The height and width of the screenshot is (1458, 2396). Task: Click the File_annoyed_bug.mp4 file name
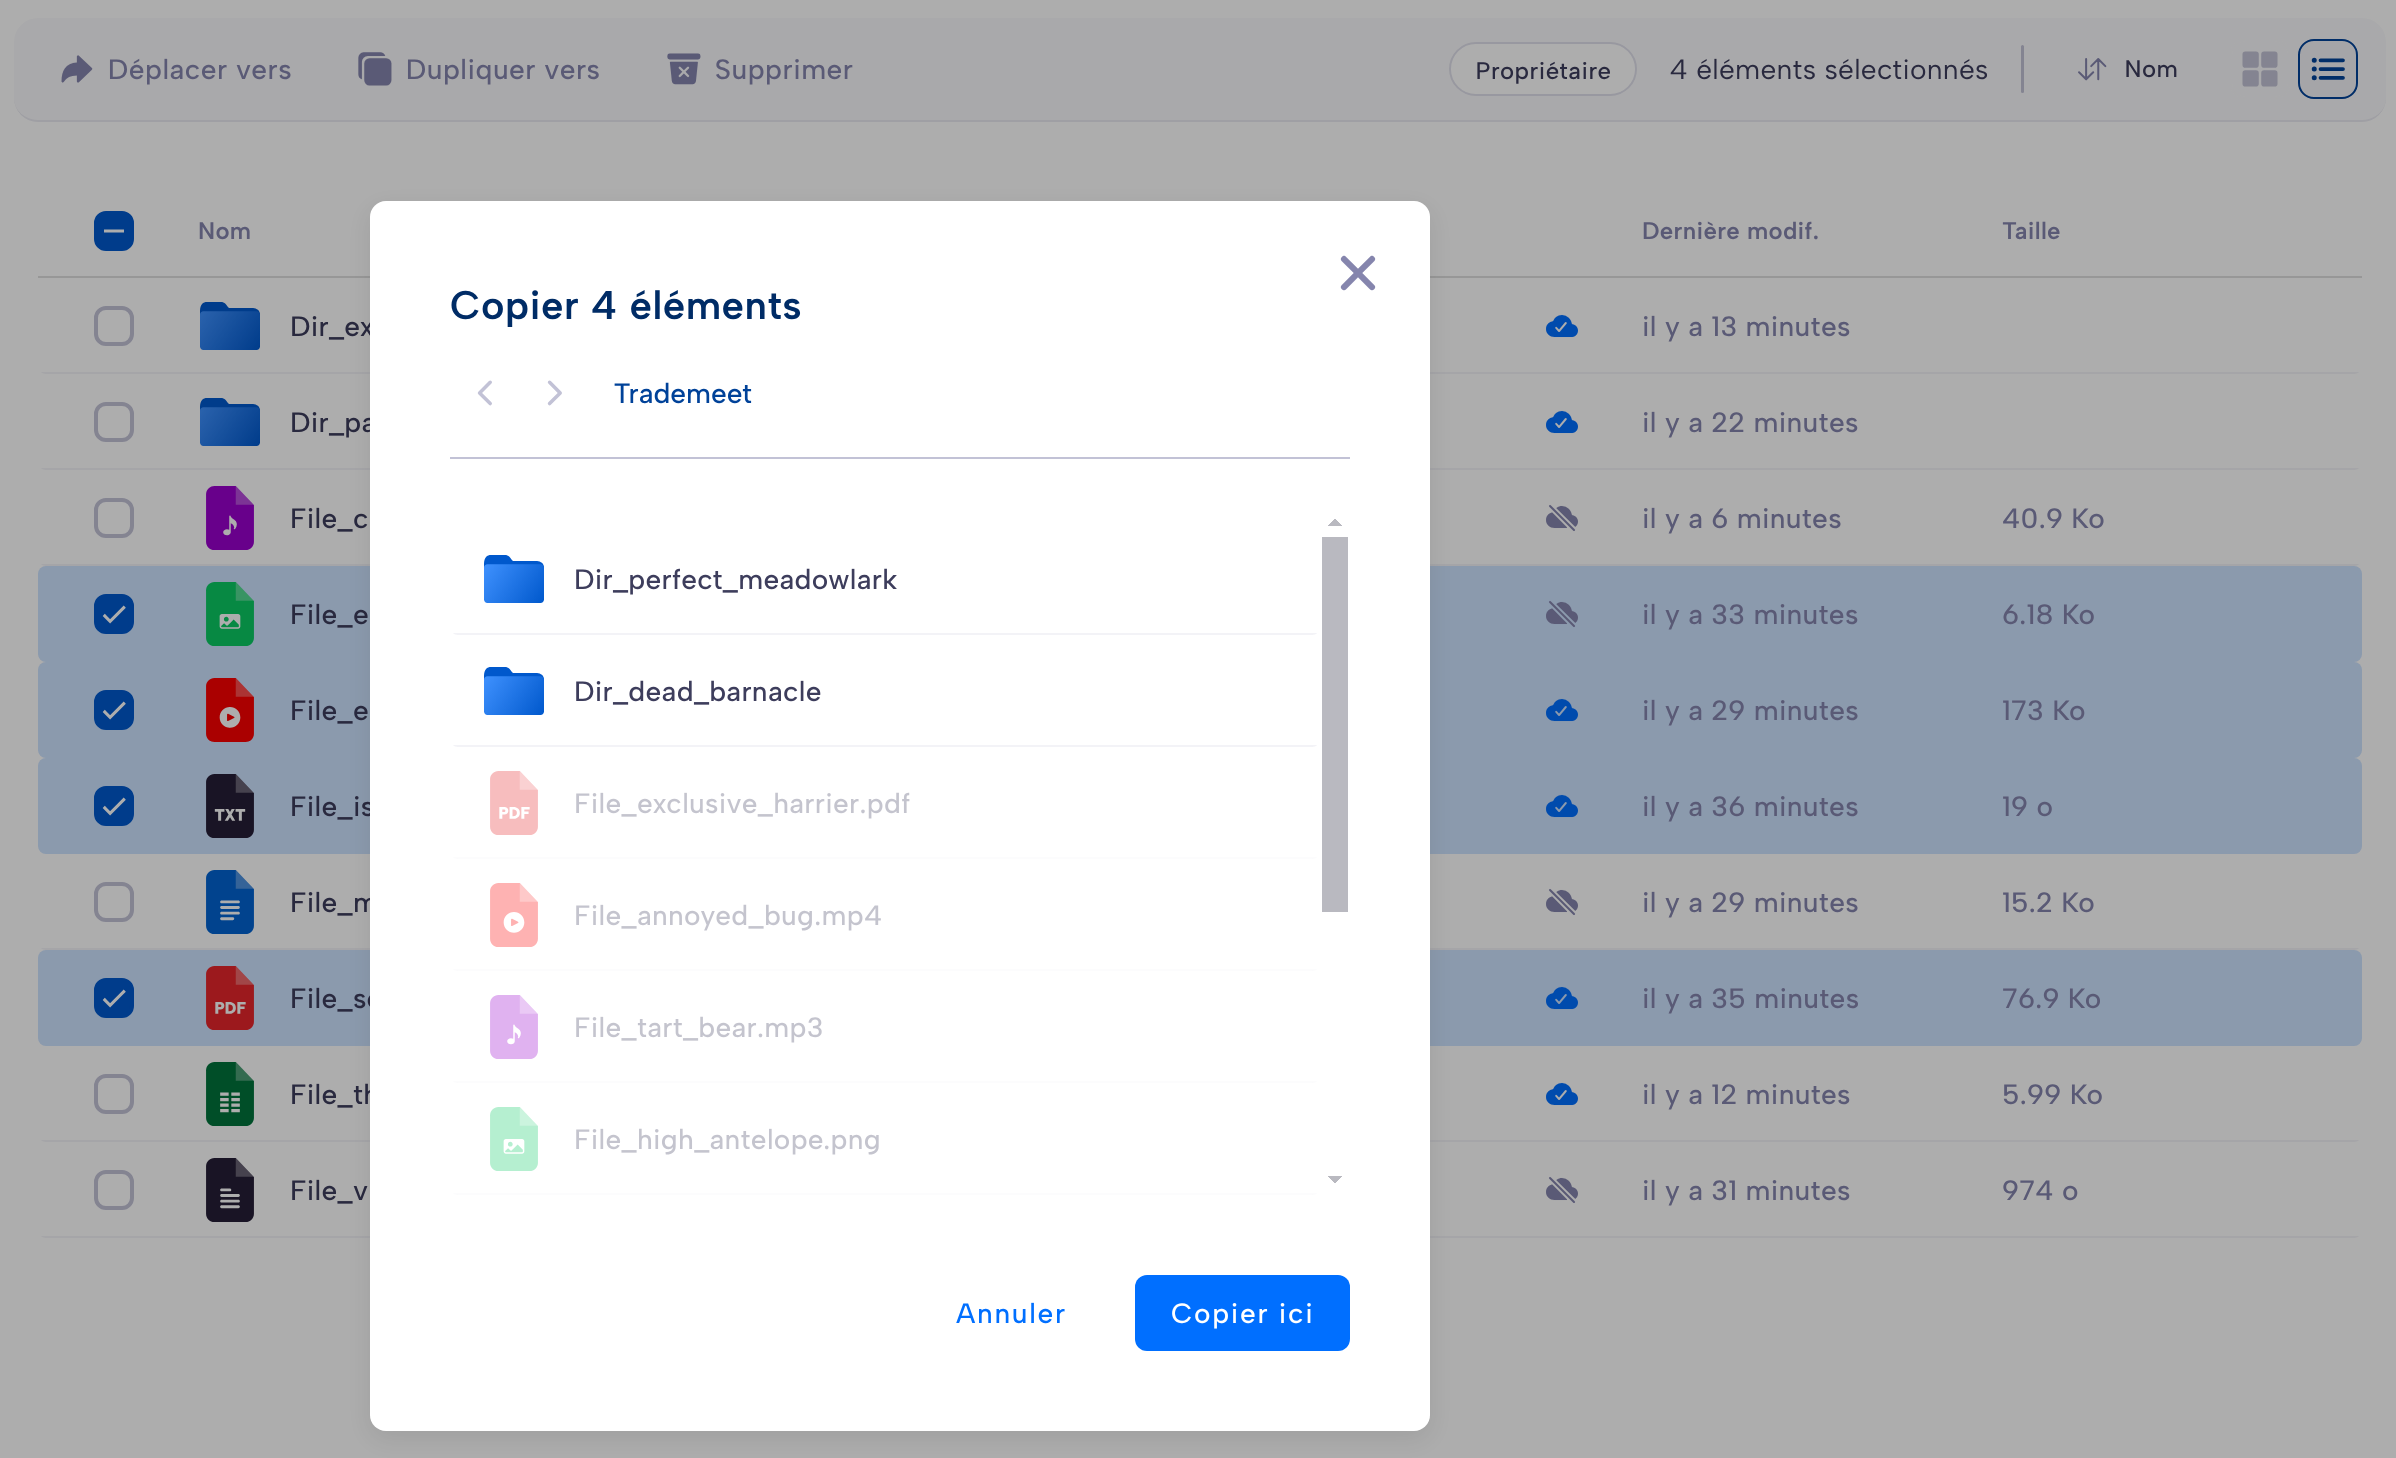[727, 916]
